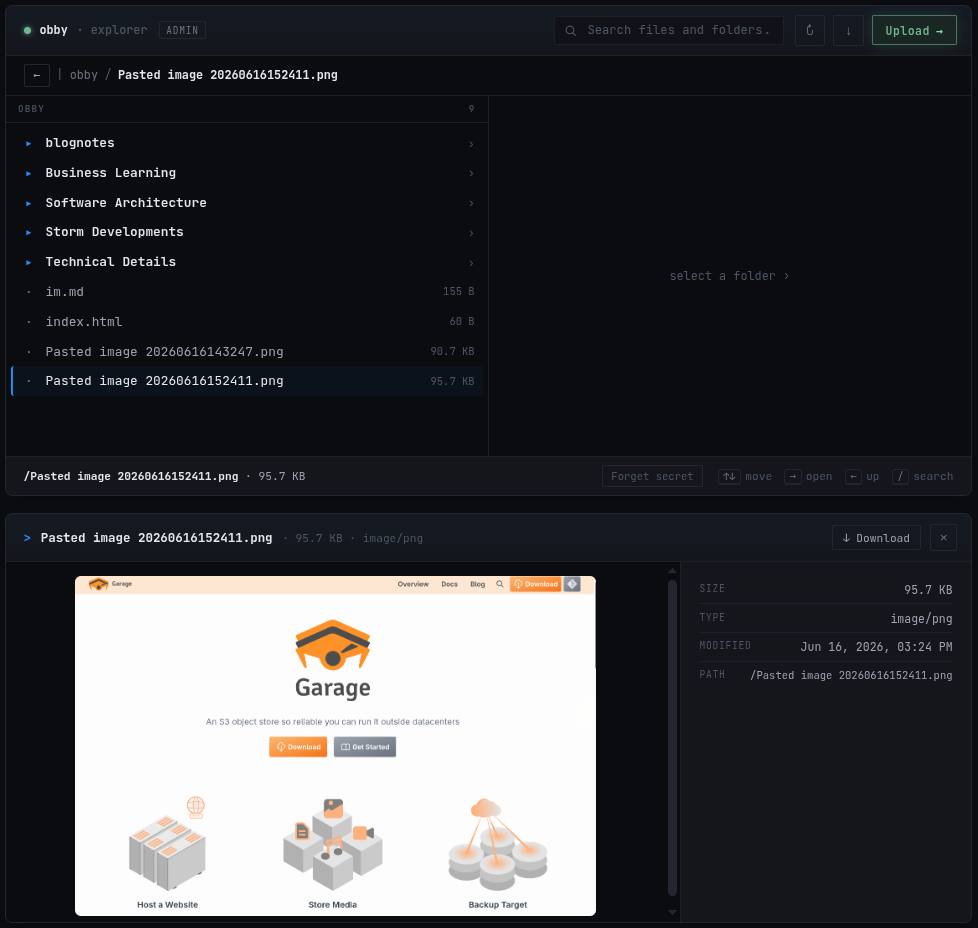Open Storm Developments via its right chevron
This screenshot has width=978, height=928.
click(x=471, y=233)
